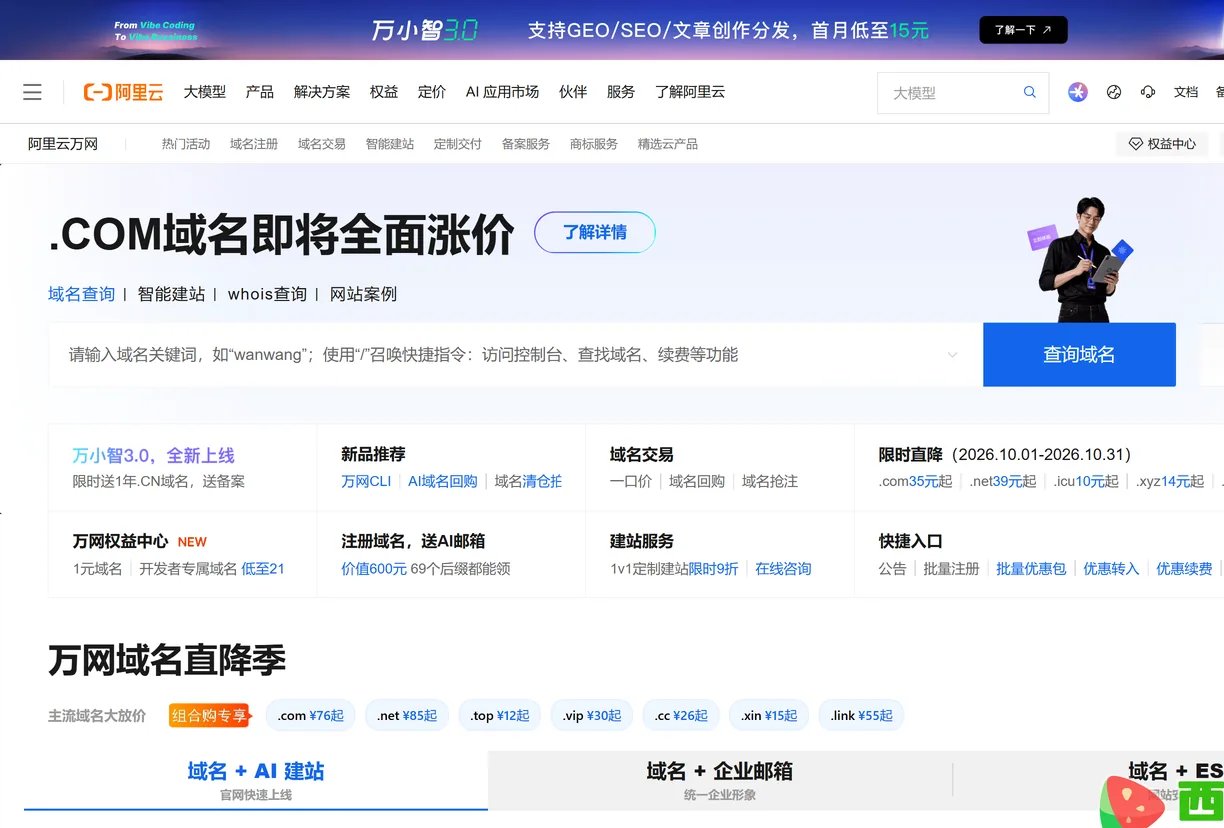Open 商标服务 in sub navigation
The height and width of the screenshot is (828, 1224).
(x=594, y=144)
